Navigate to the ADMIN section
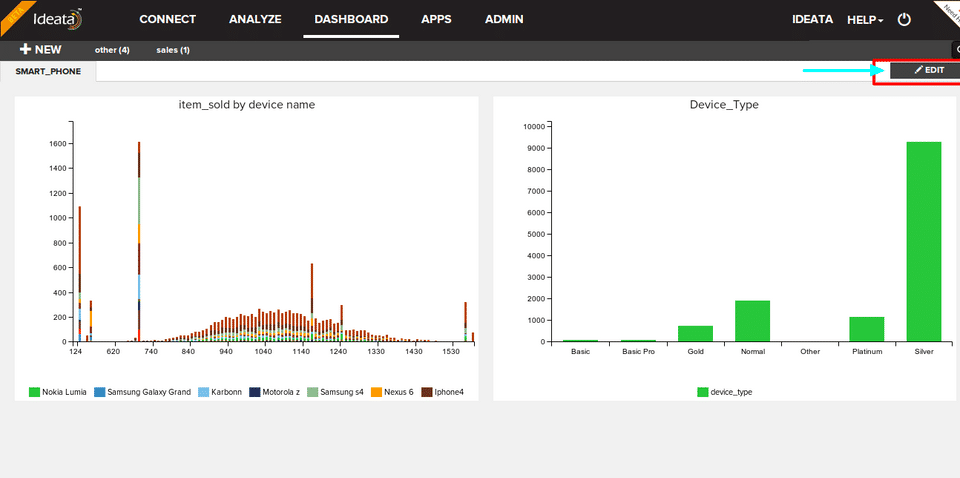The width and height of the screenshot is (960, 478). tap(504, 19)
